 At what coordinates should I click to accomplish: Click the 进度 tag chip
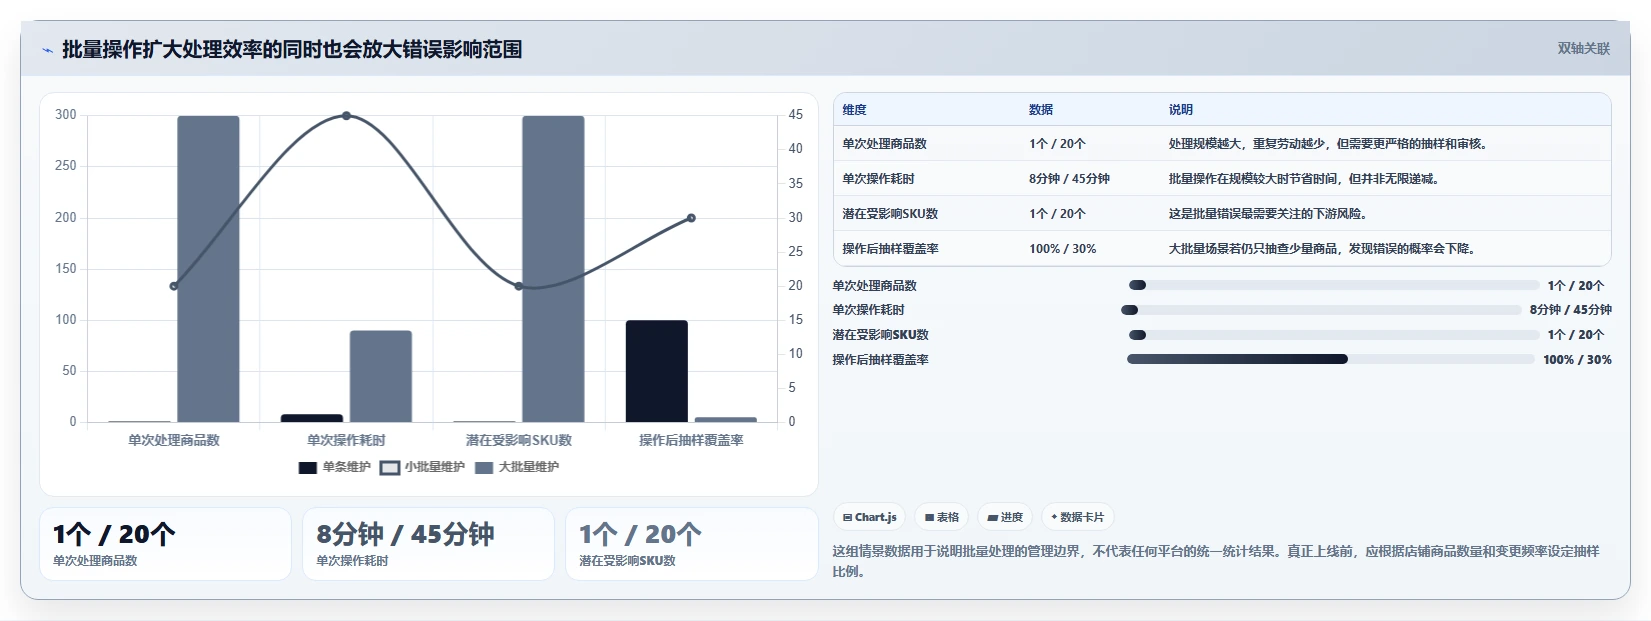1005,517
